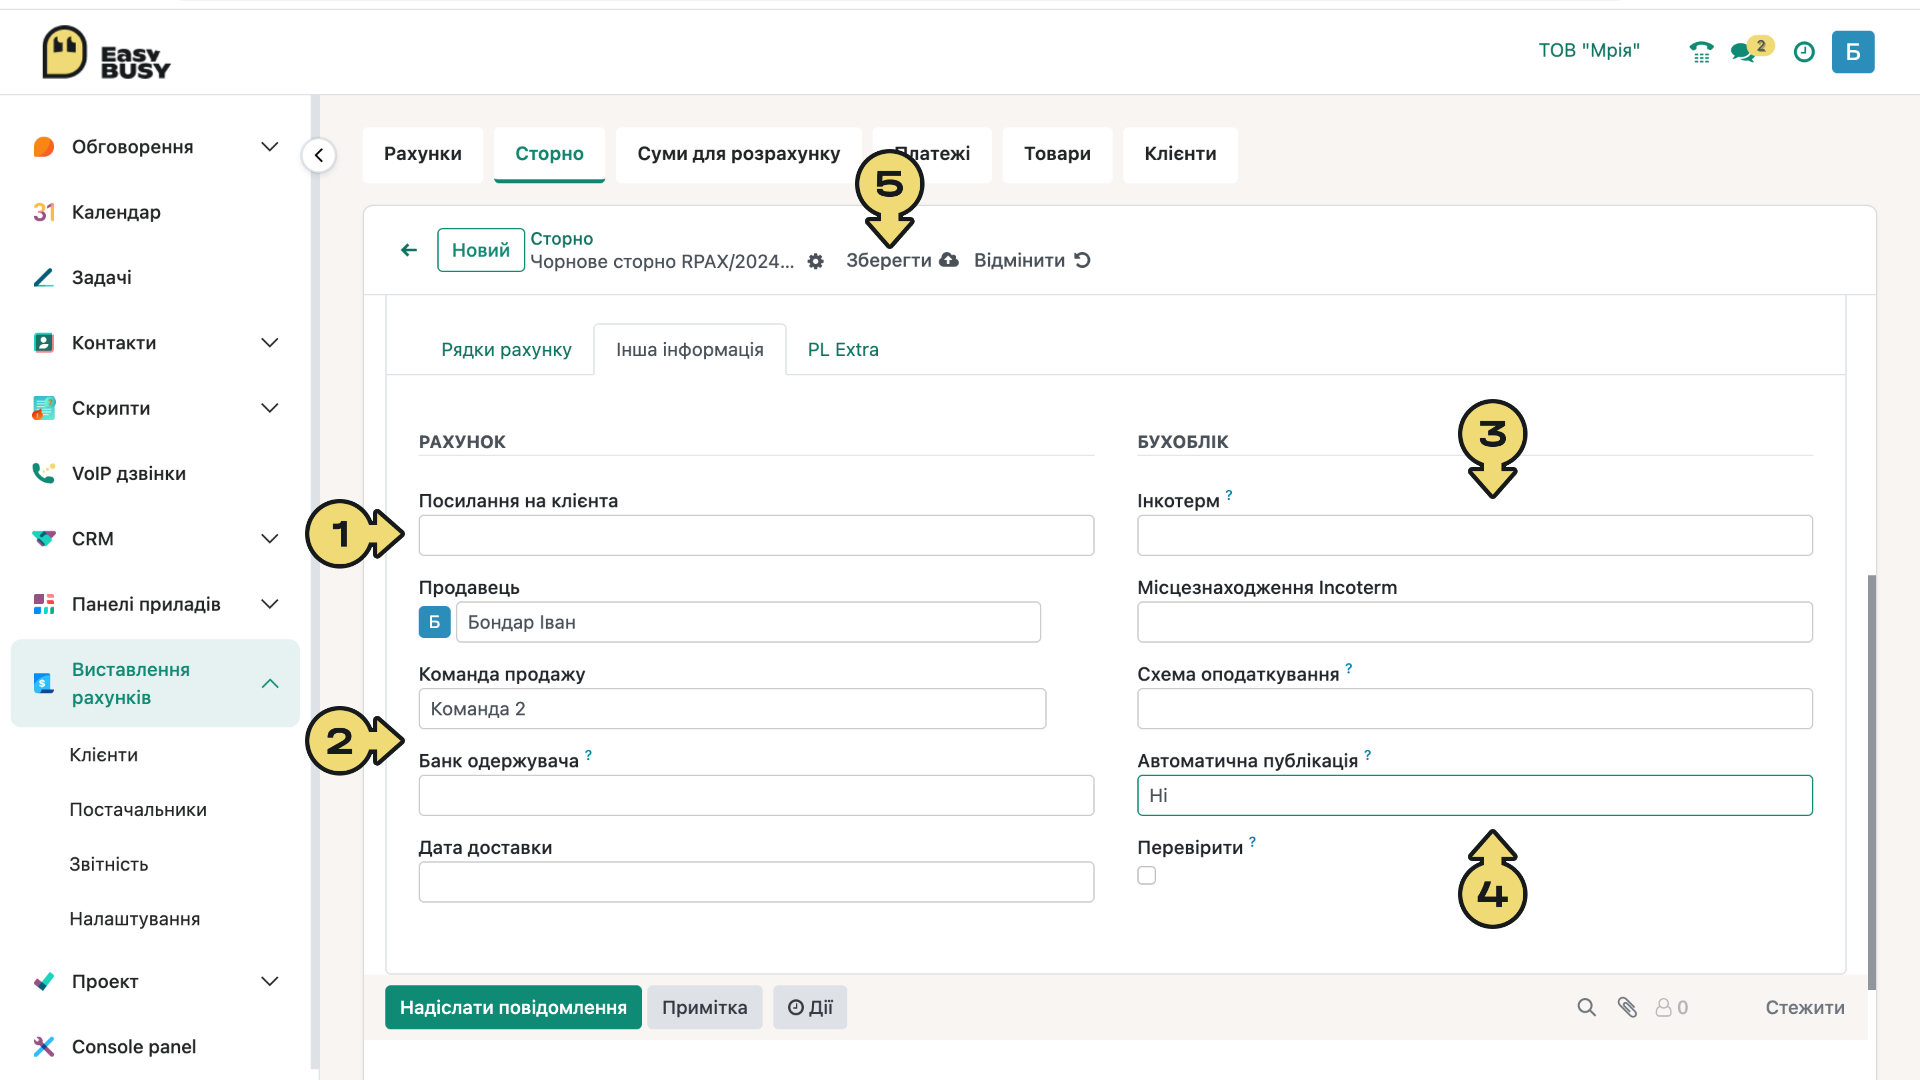Click the Продавець avatar Б badge

[x=434, y=622]
